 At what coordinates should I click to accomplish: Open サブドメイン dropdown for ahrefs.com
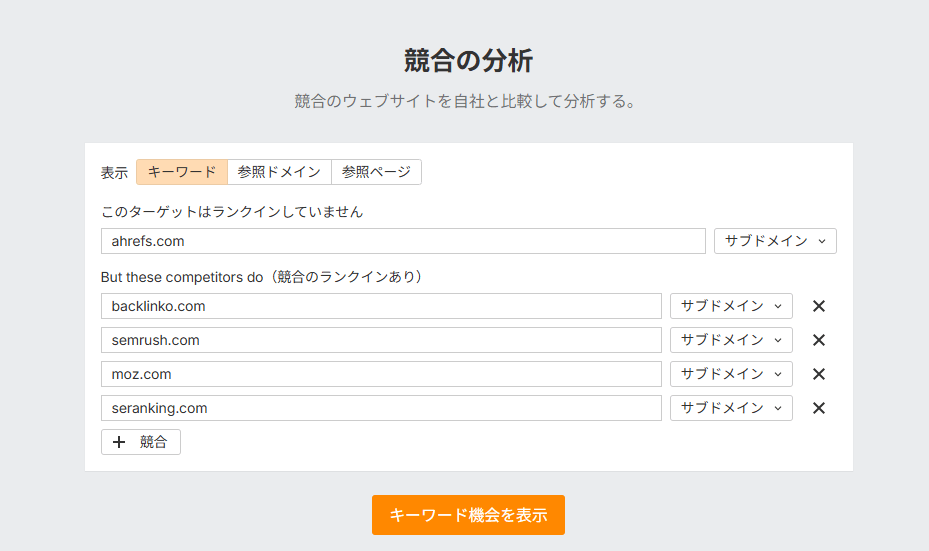775,241
